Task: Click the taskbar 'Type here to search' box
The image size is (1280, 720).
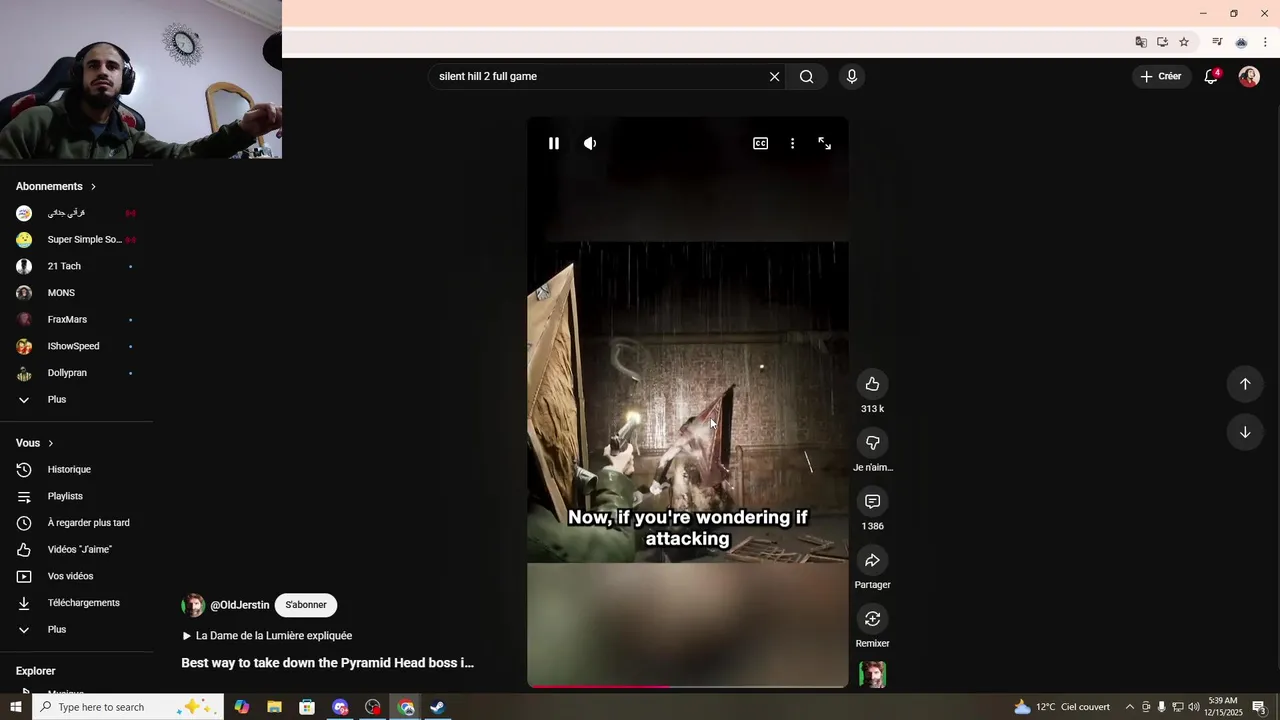Action: click(128, 707)
